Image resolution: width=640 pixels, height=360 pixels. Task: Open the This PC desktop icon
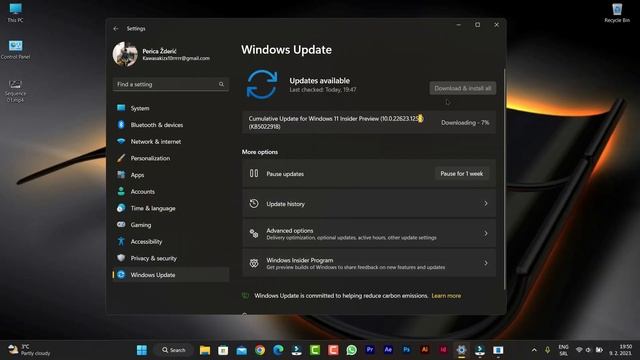tap(16, 12)
